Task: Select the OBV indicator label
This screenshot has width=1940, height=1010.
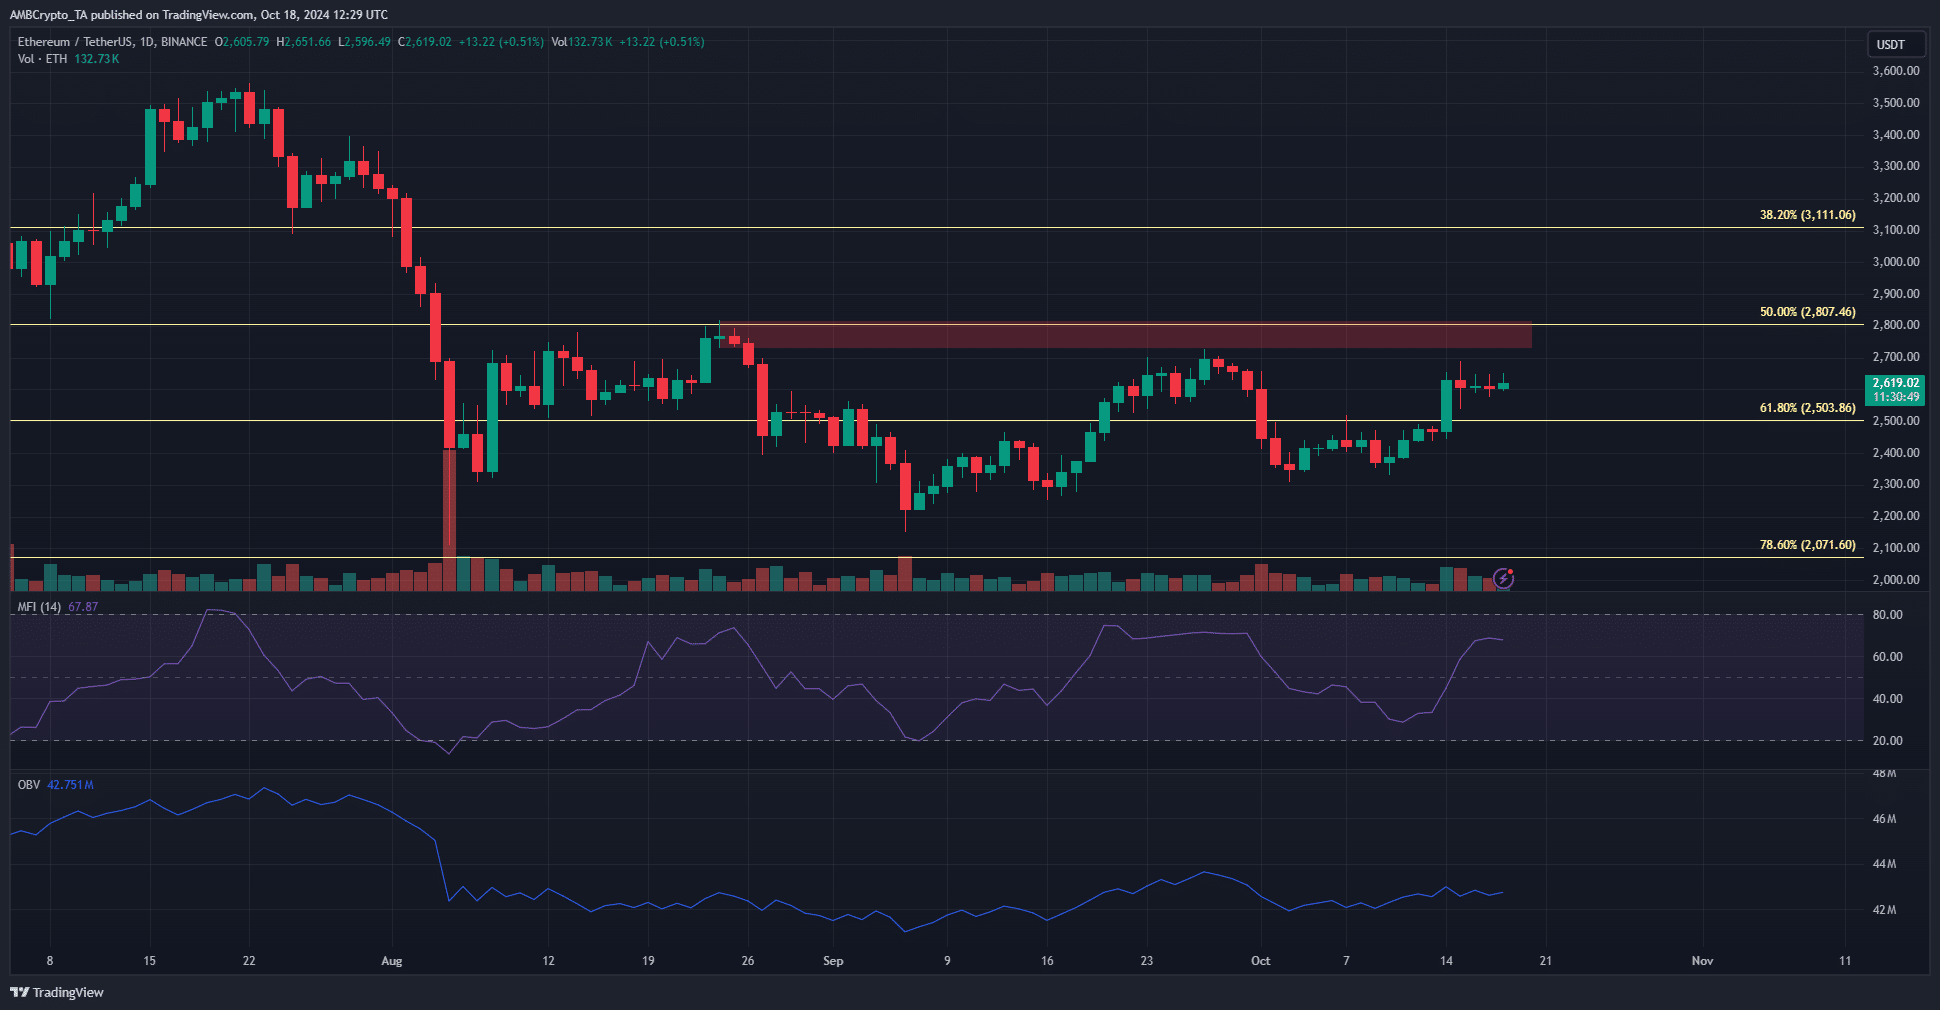Action: [x=29, y=785]
